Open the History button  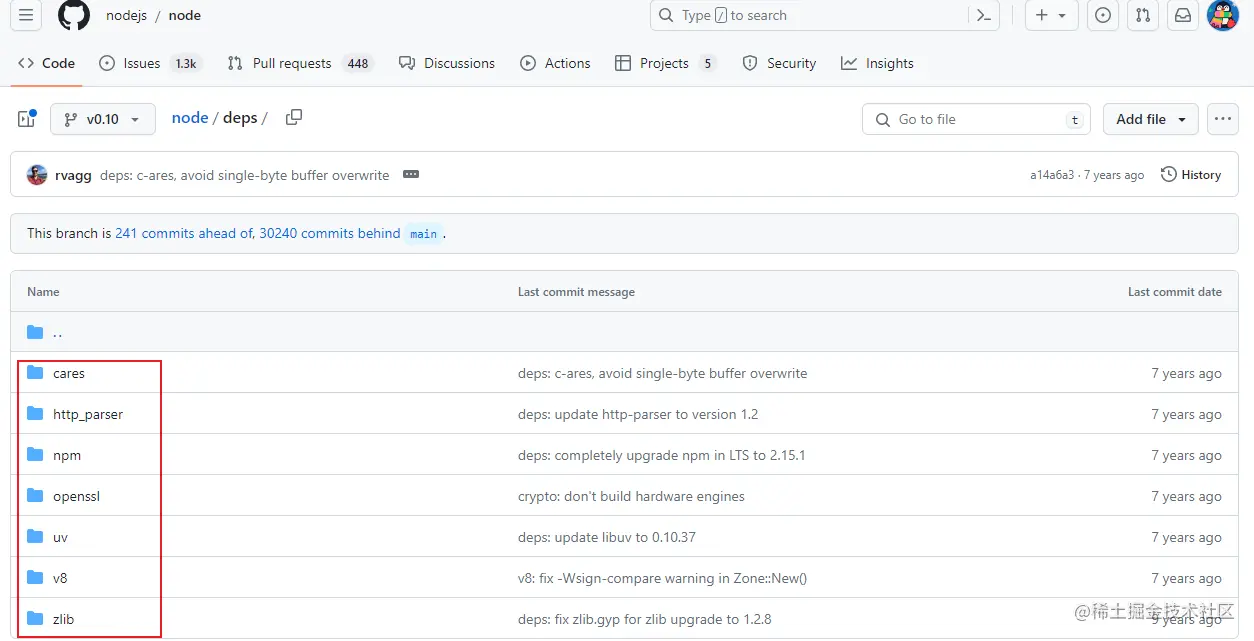pyautogui.click(x=1191, y=175)
